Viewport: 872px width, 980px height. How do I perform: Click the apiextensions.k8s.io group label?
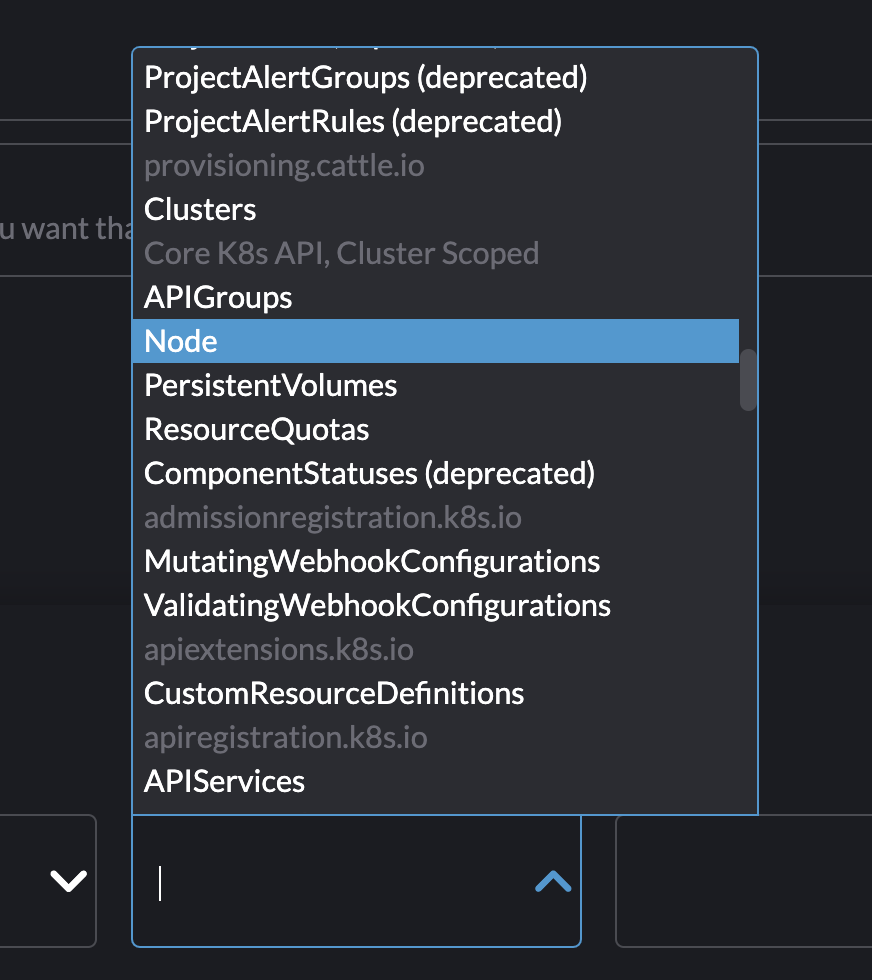click(x=278, y=649)
